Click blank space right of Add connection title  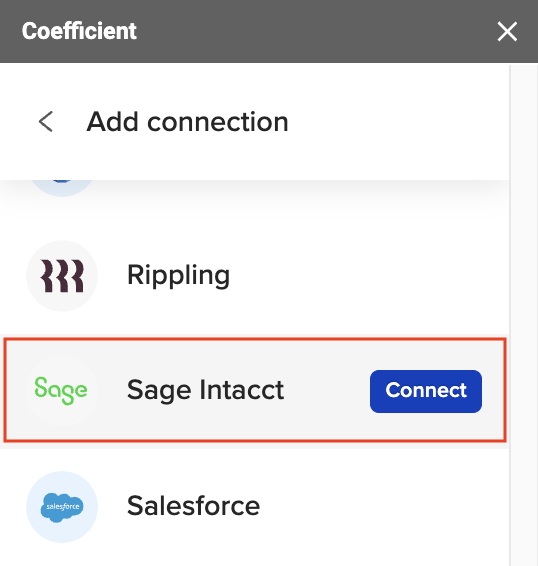[x=397, y=122]
